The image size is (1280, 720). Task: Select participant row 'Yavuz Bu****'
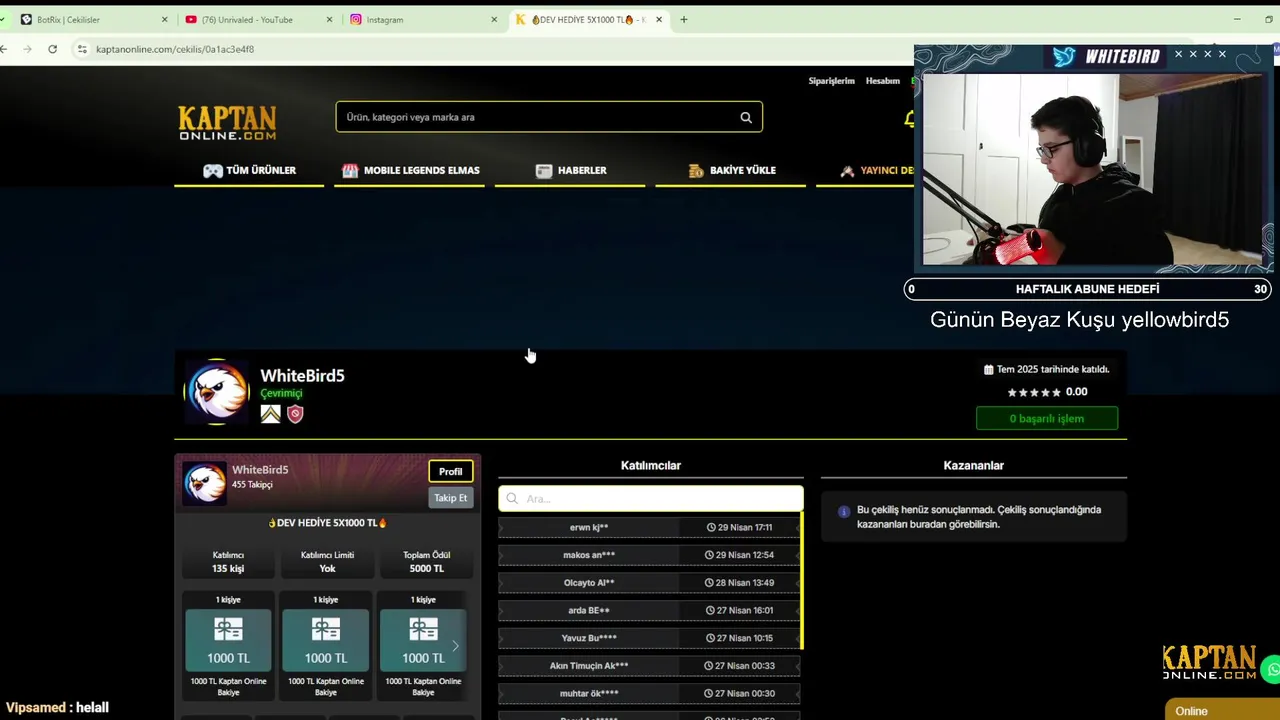pyautogui.click(x=649, y=638)
